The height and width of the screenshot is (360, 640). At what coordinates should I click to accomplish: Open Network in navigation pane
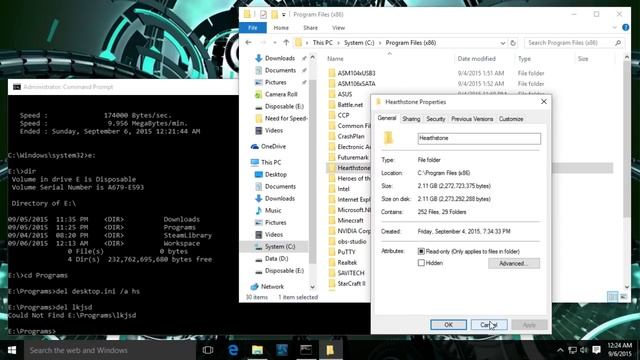tap(272, 287)
